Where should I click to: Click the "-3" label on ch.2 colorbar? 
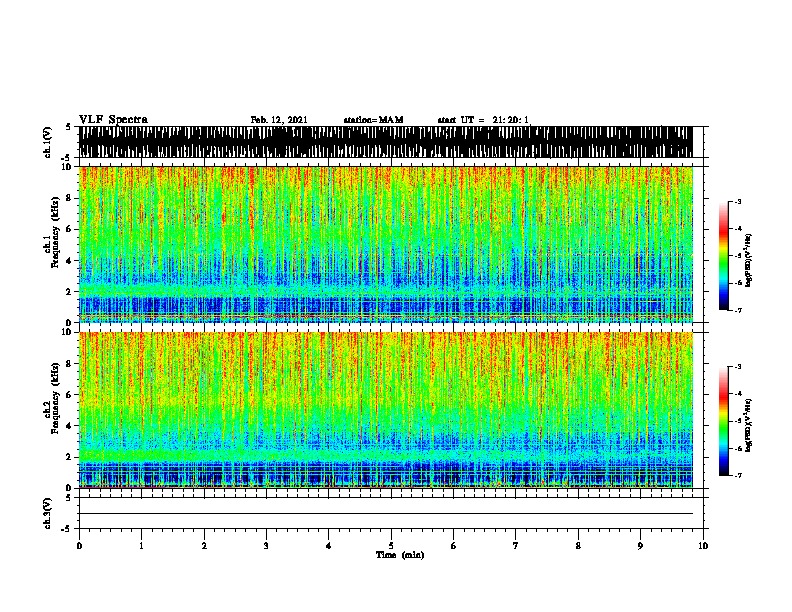click(738, 367)
